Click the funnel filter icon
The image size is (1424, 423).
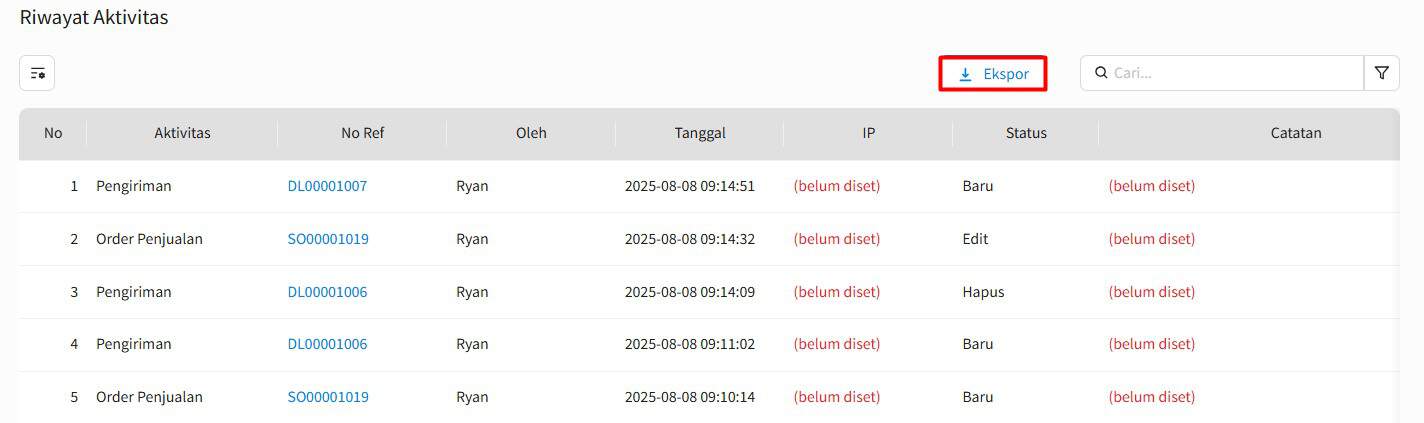pyautogui.click(x=1381, y=73)
